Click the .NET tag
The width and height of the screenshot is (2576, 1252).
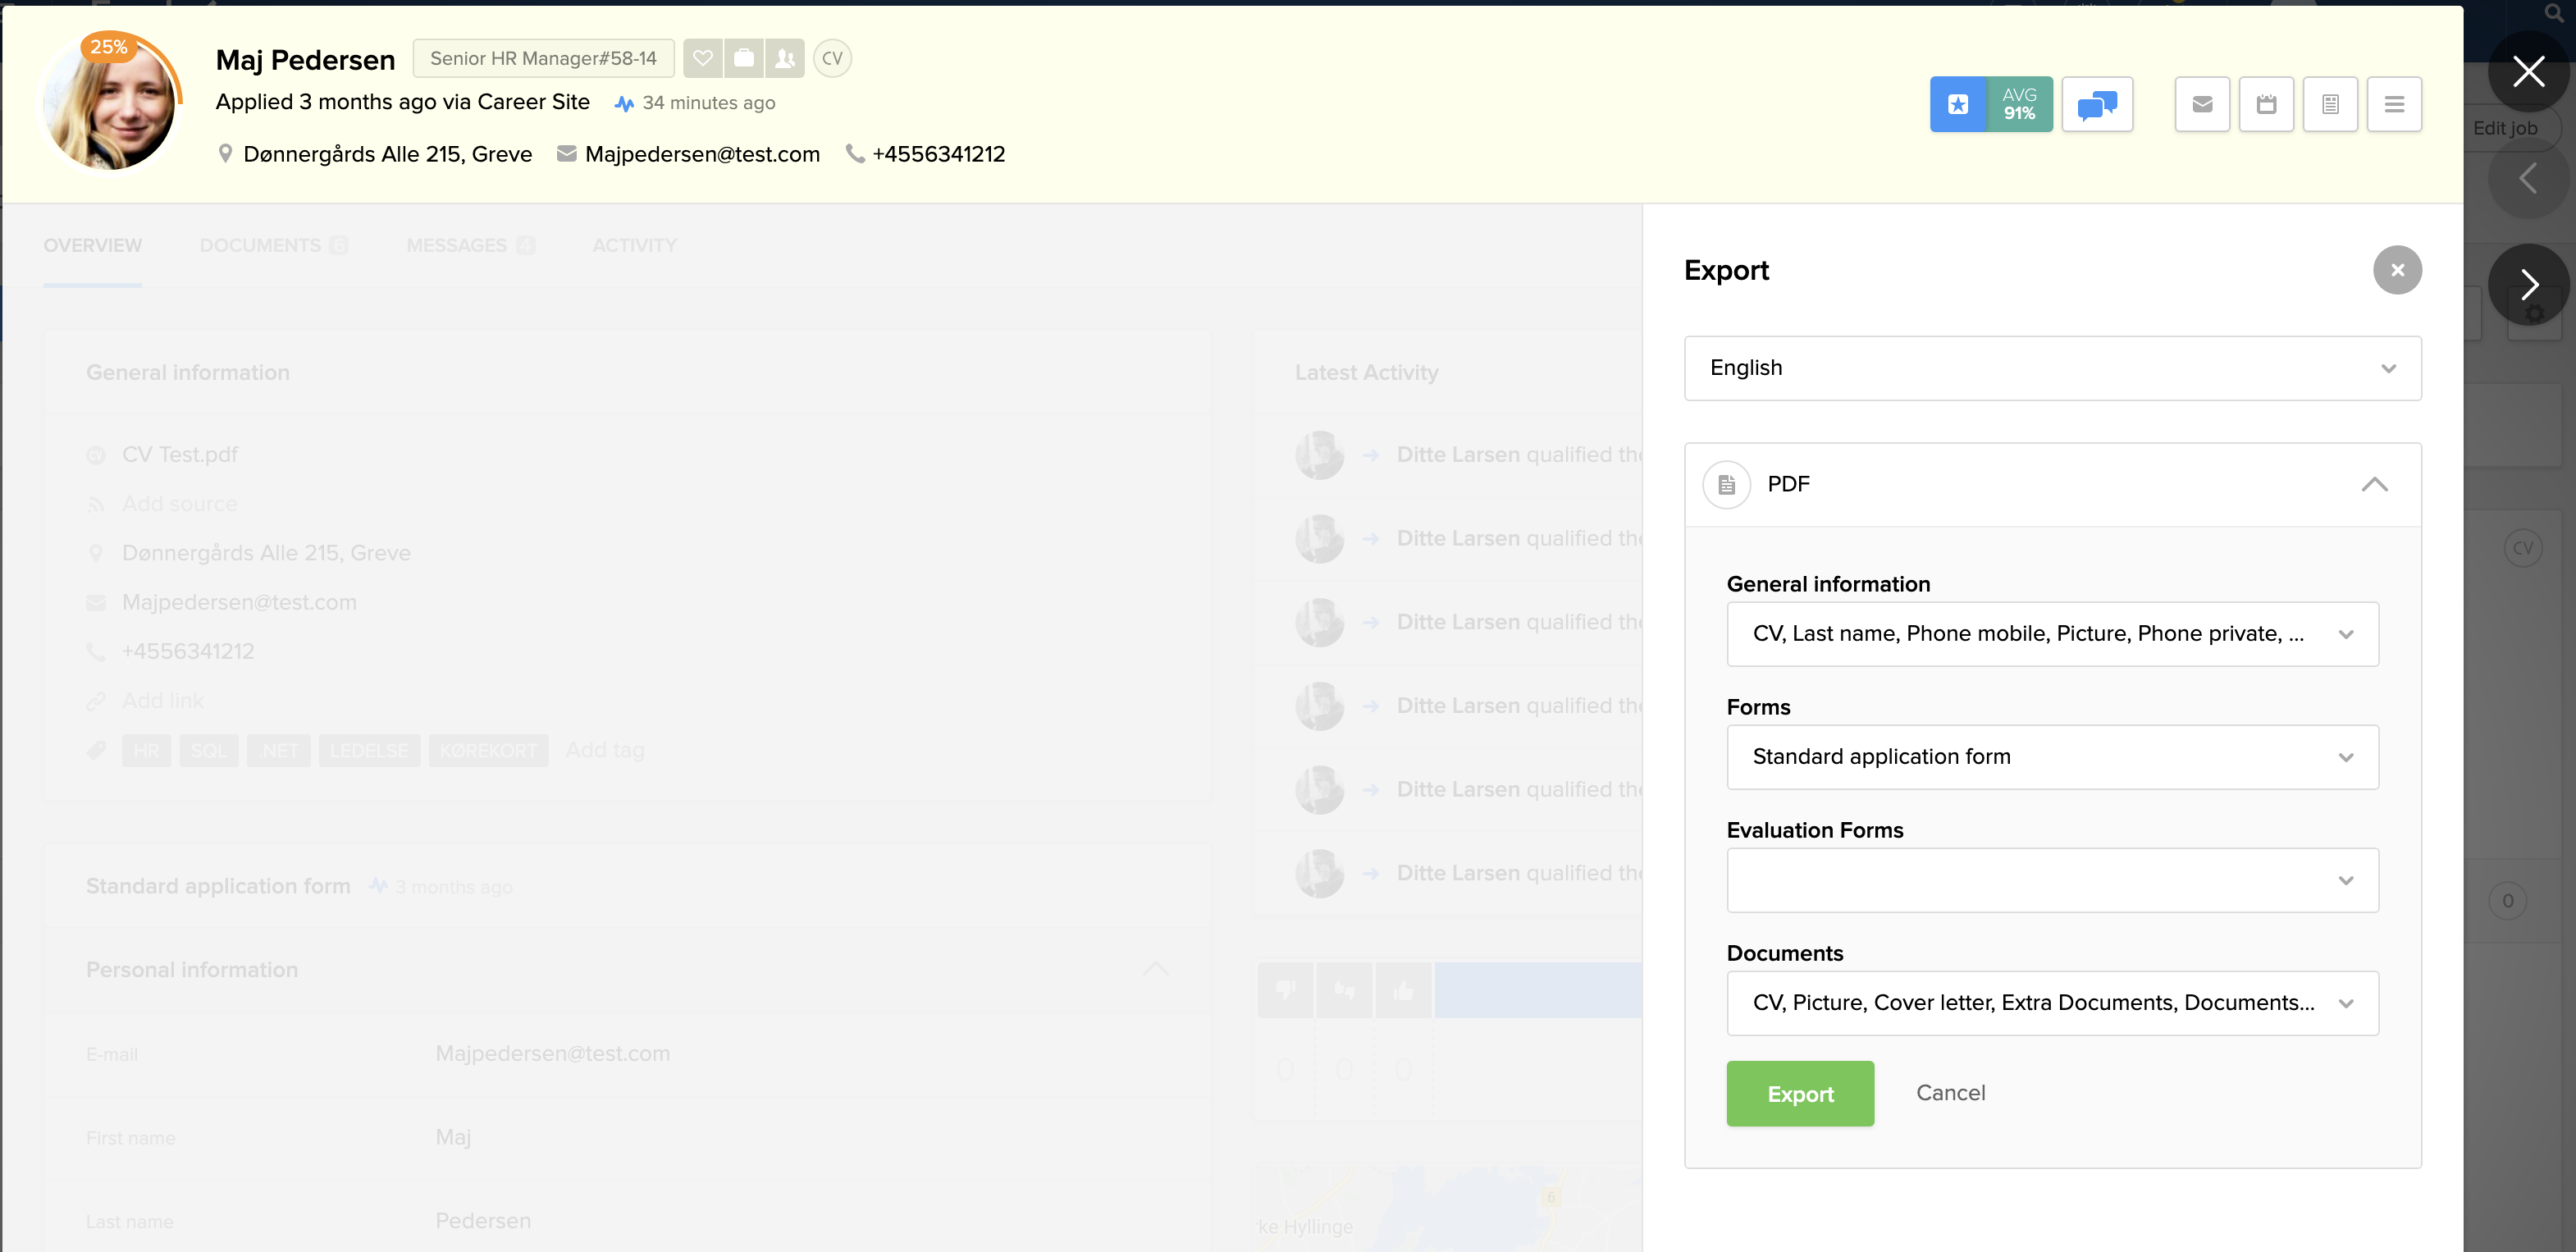pyautogui.click(x=279, y=751)
